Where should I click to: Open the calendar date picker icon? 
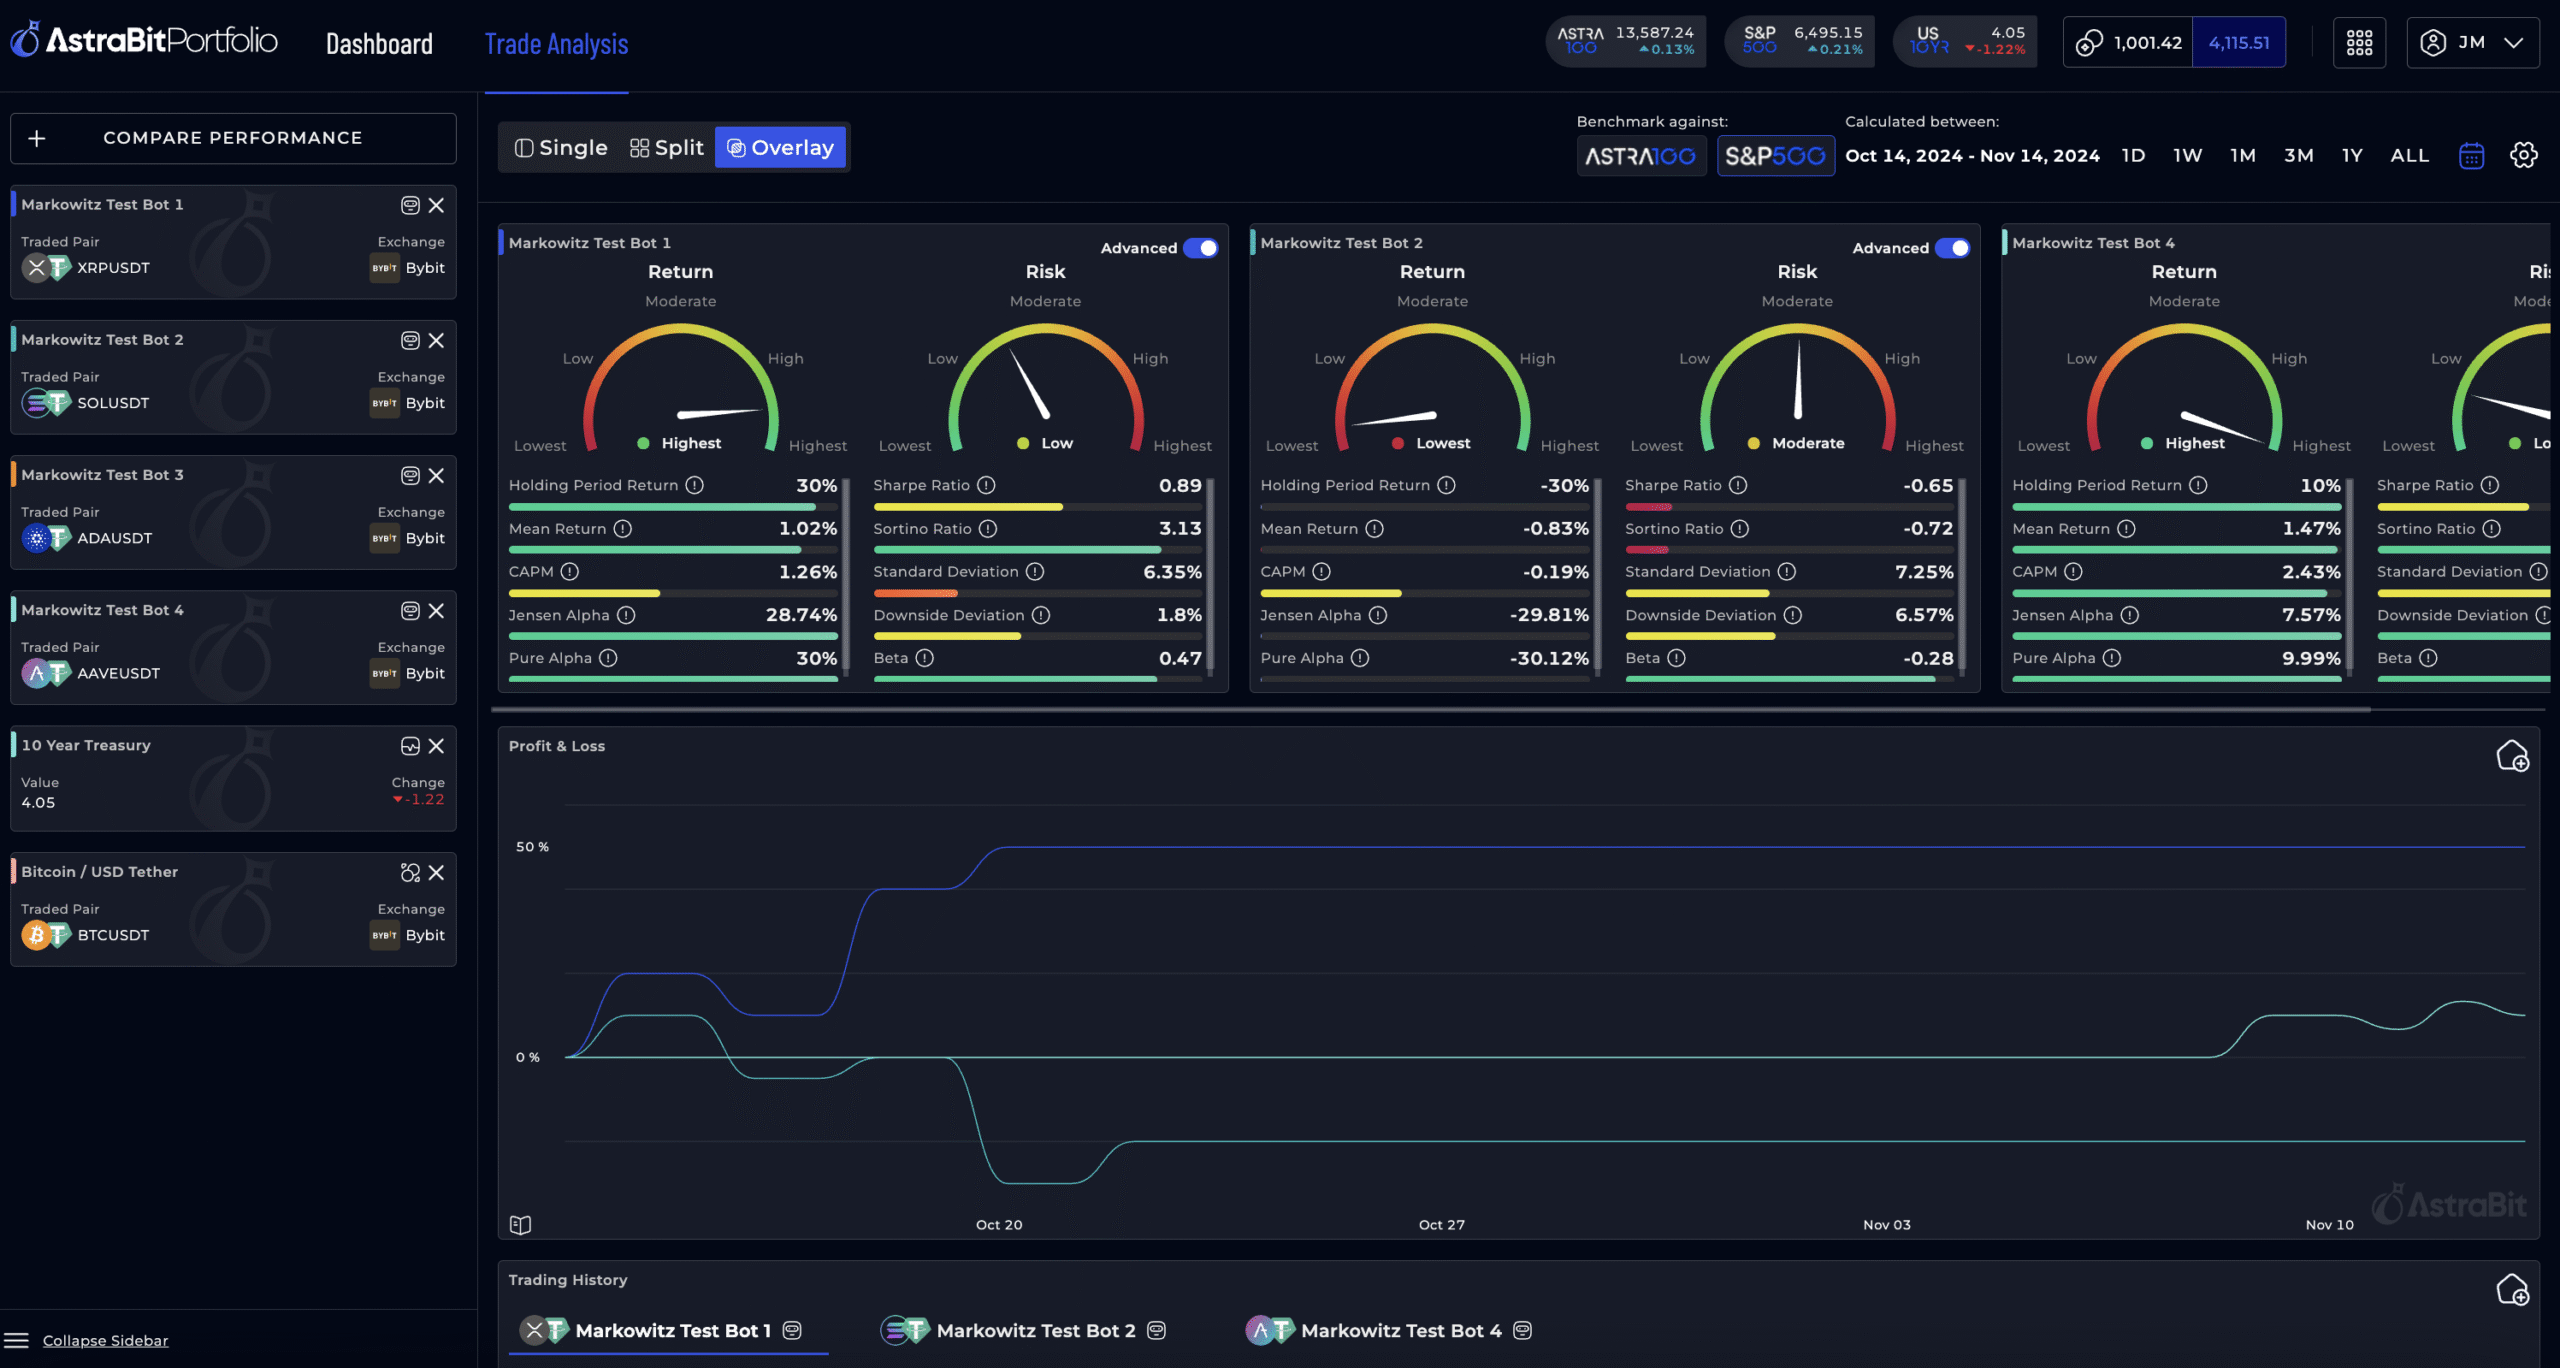(x=2471, y=156)
